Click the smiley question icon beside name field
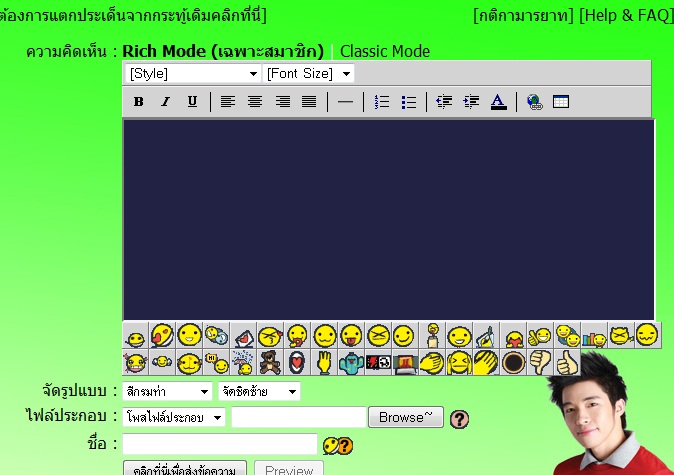 338,446
